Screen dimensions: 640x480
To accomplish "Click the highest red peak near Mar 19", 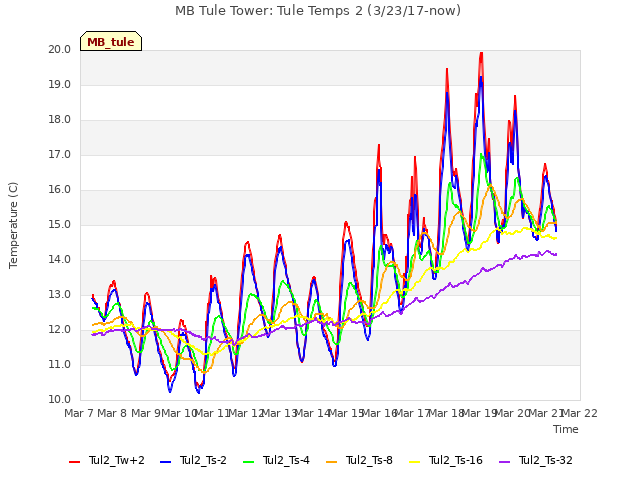I will pos(482,53).
